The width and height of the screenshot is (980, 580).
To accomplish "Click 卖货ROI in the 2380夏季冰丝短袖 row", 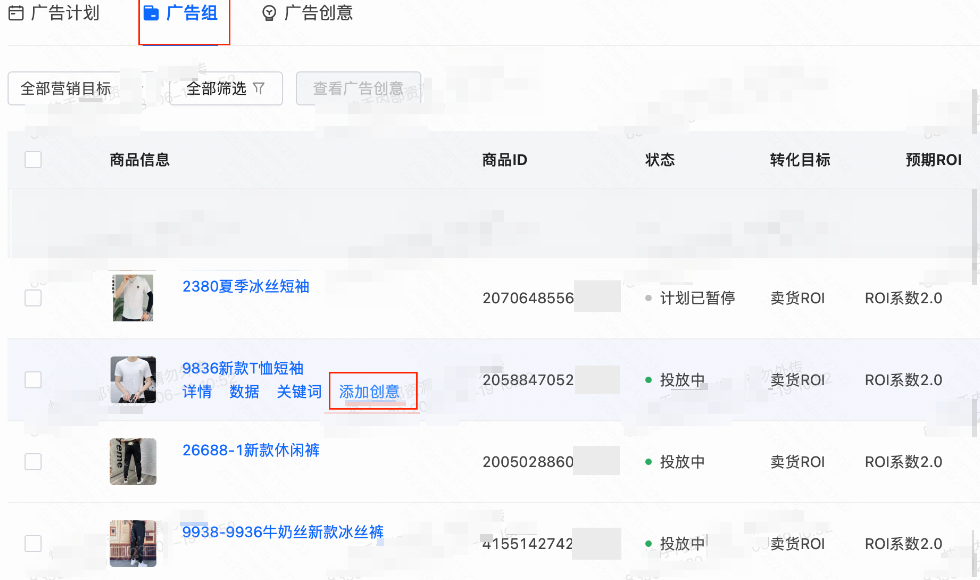I will coord(798,298).
